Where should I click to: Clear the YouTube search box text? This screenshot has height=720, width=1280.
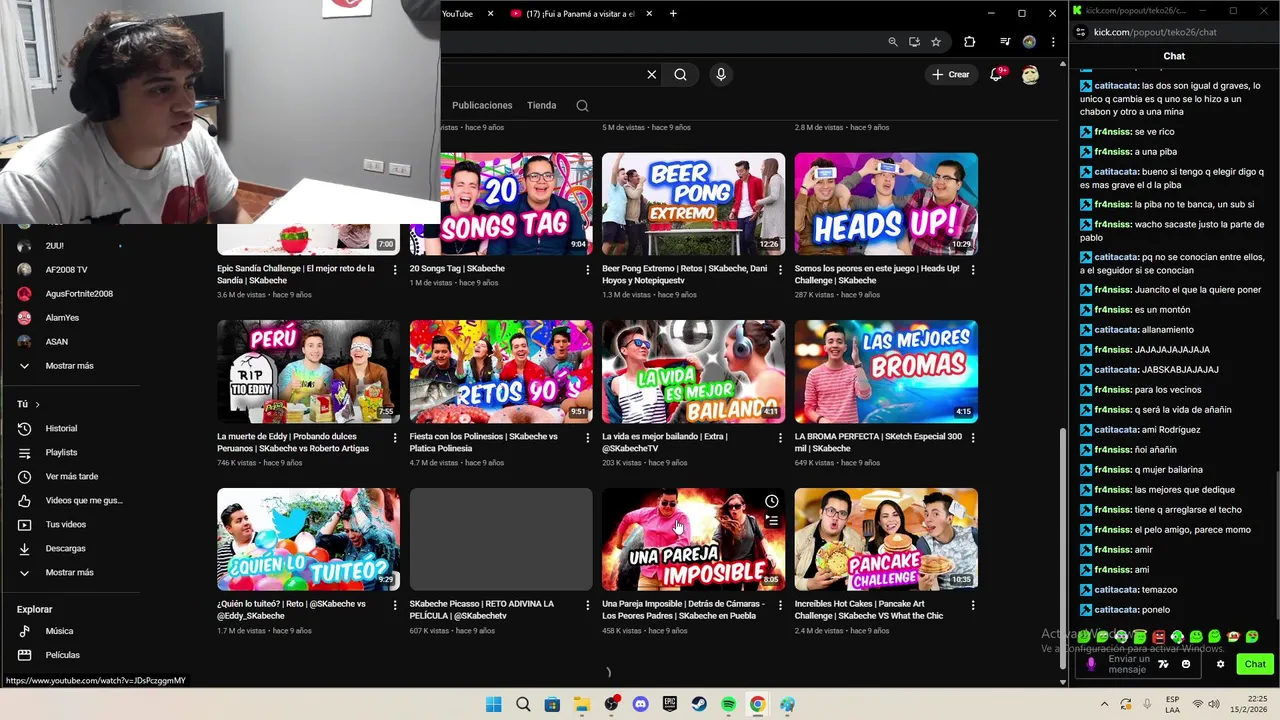click(651, 74)
